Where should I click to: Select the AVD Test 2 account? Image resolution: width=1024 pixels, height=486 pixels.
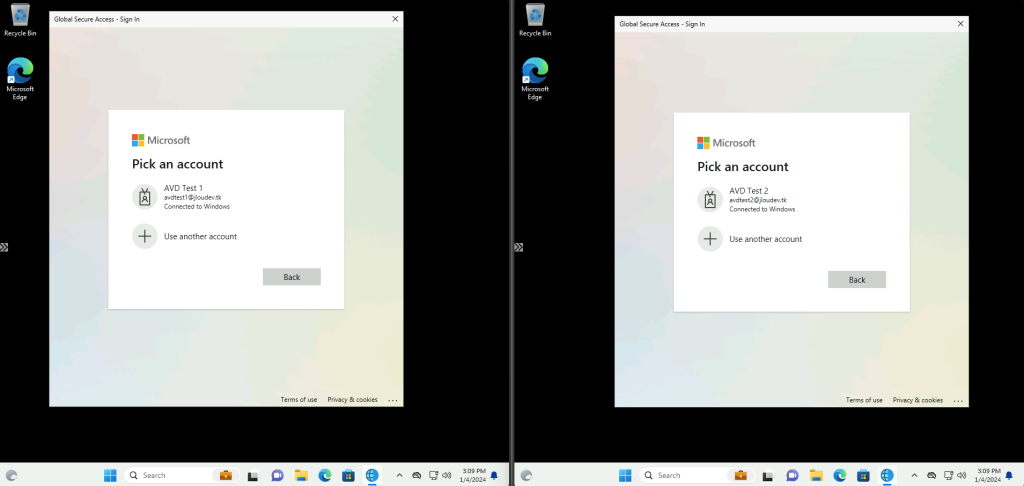pyautogui.click(x=792, y=199)
